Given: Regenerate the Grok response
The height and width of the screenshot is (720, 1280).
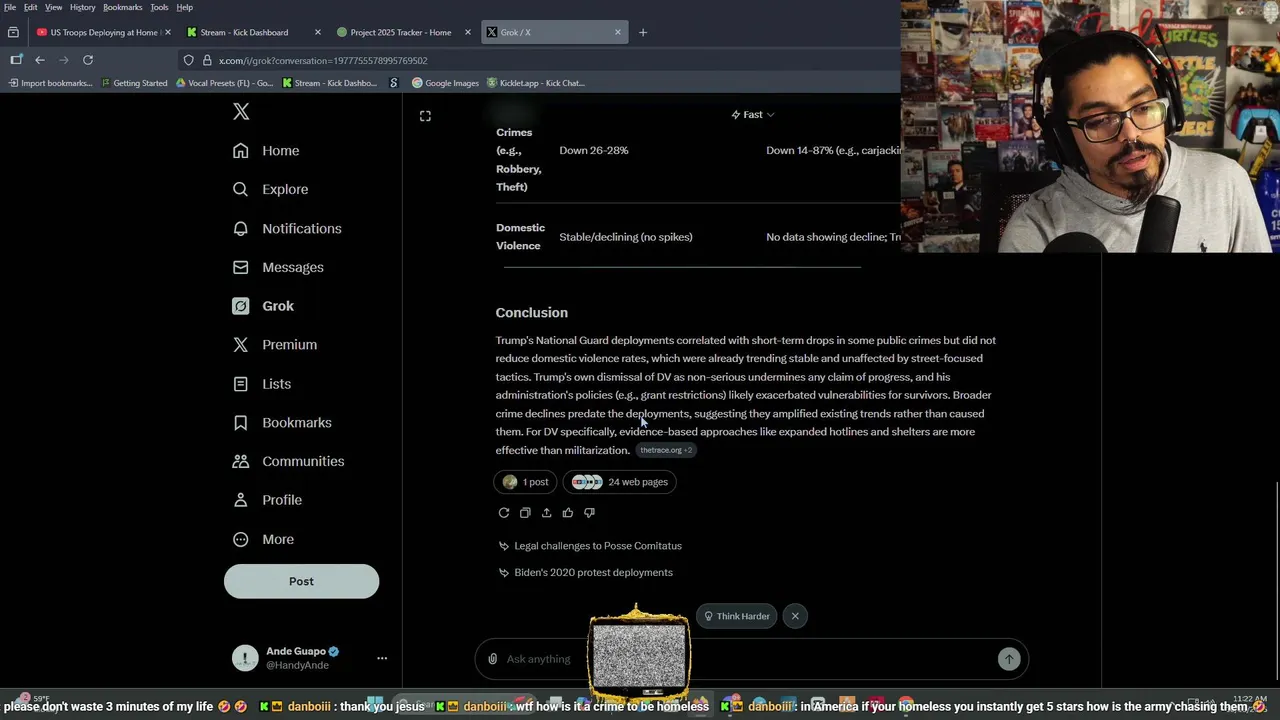Looking at the screenshot, I should 504,513.
